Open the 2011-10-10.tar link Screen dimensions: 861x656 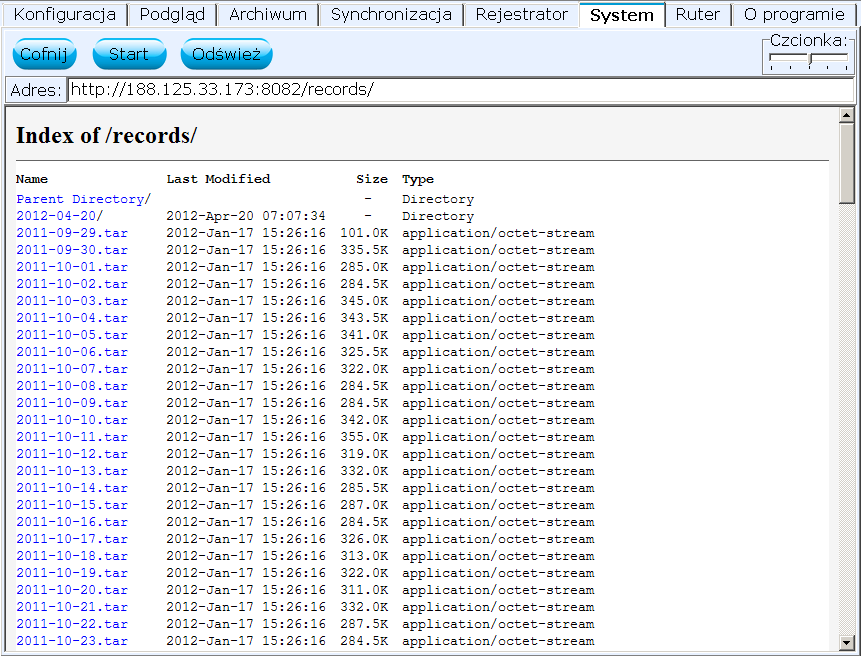72,420
